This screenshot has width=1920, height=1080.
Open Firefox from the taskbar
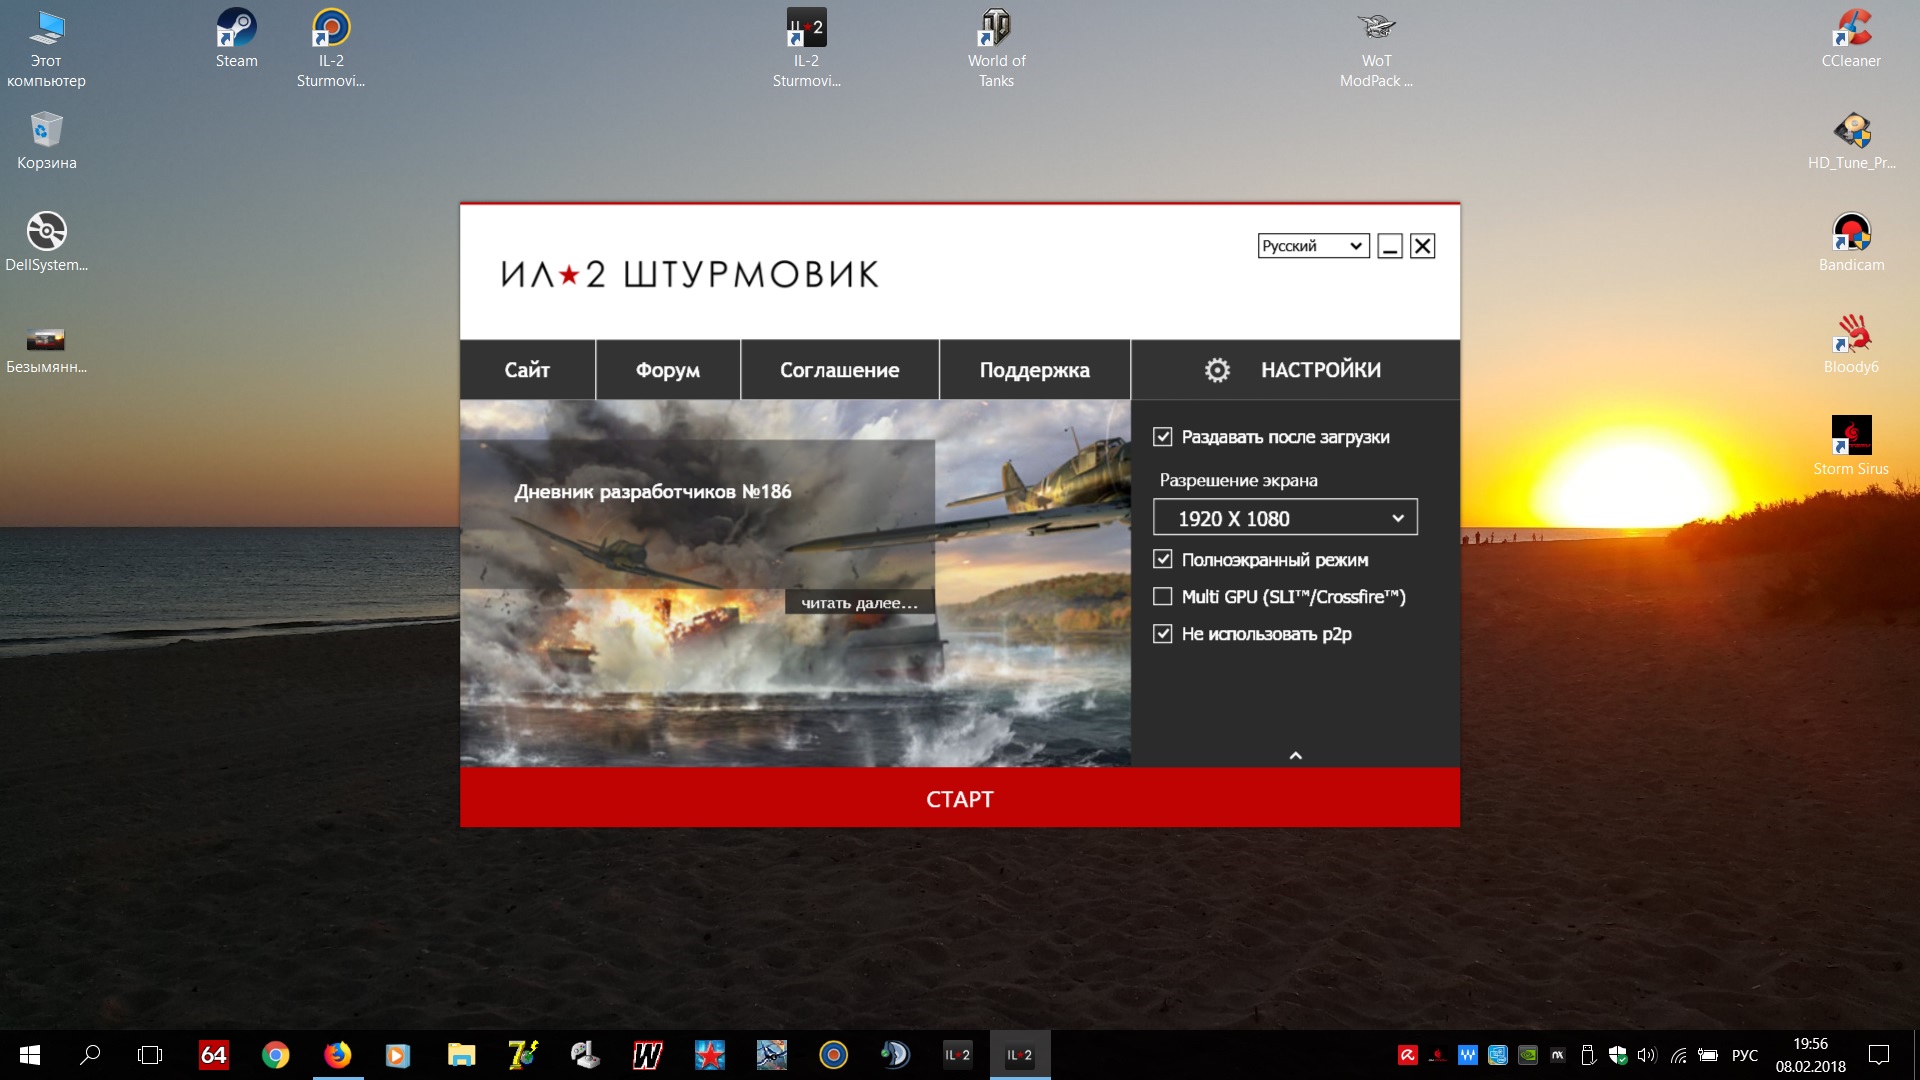(x=337, y=1055)
